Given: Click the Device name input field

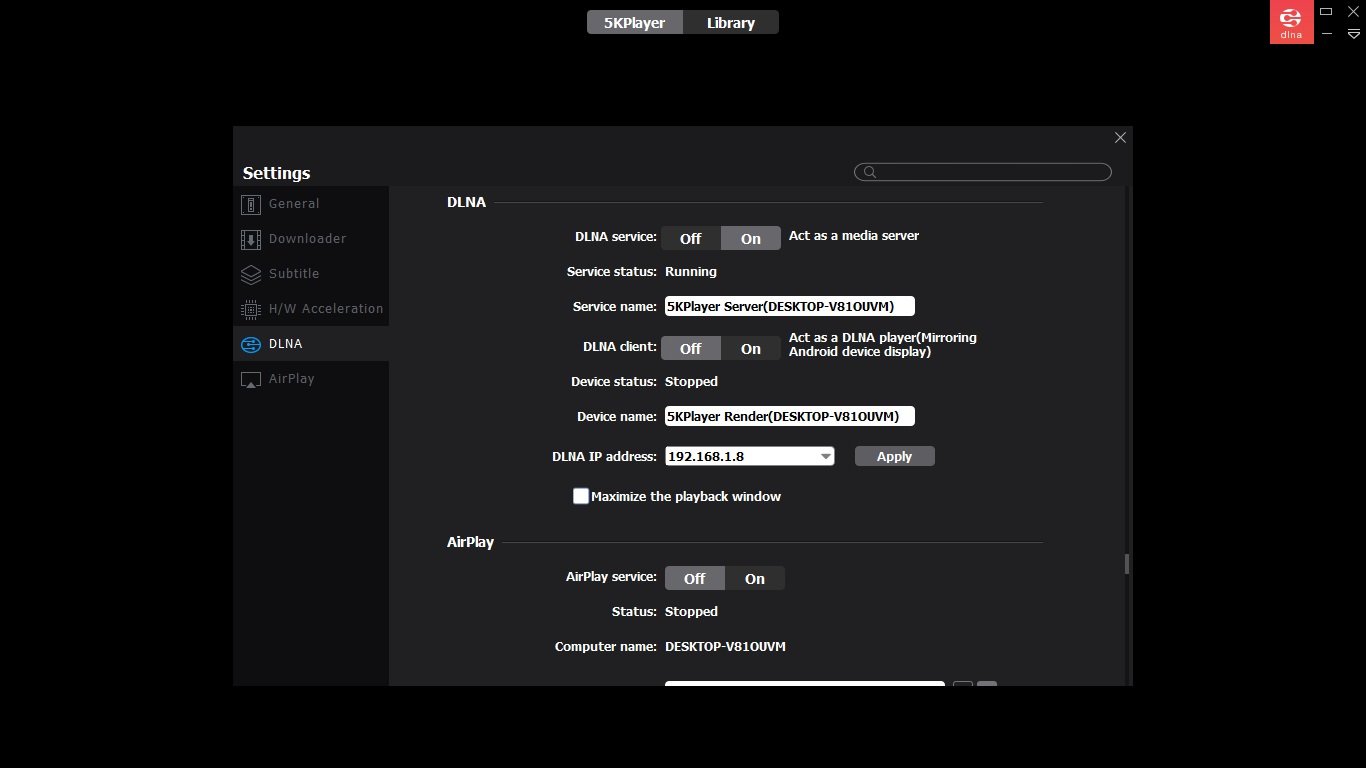Looking at the screenshot, I should click(x=790, y=416).
